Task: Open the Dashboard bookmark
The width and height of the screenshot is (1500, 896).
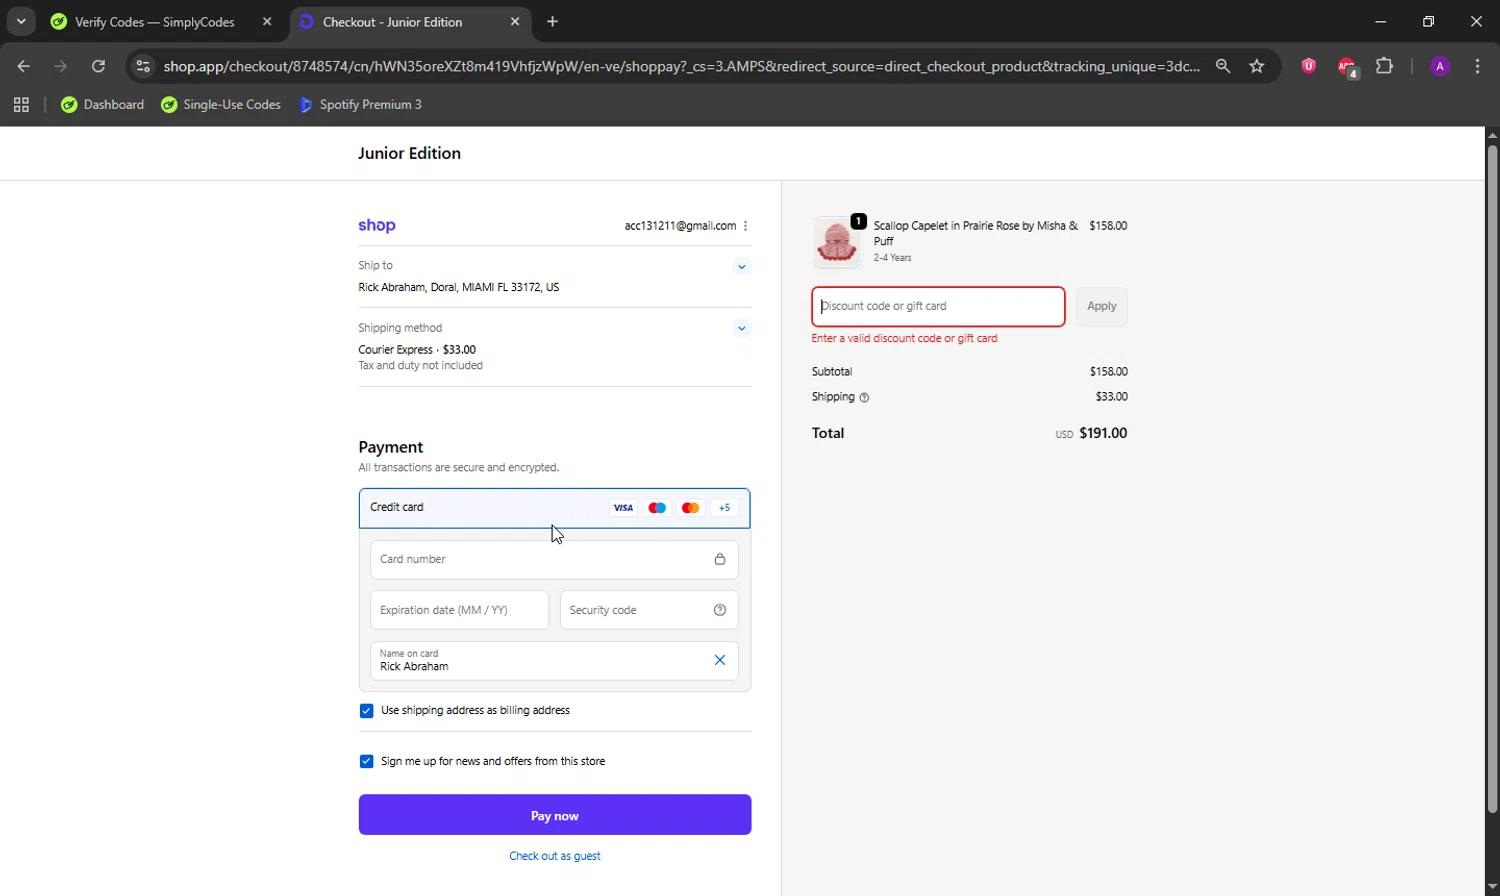Action: pos(102,104)
